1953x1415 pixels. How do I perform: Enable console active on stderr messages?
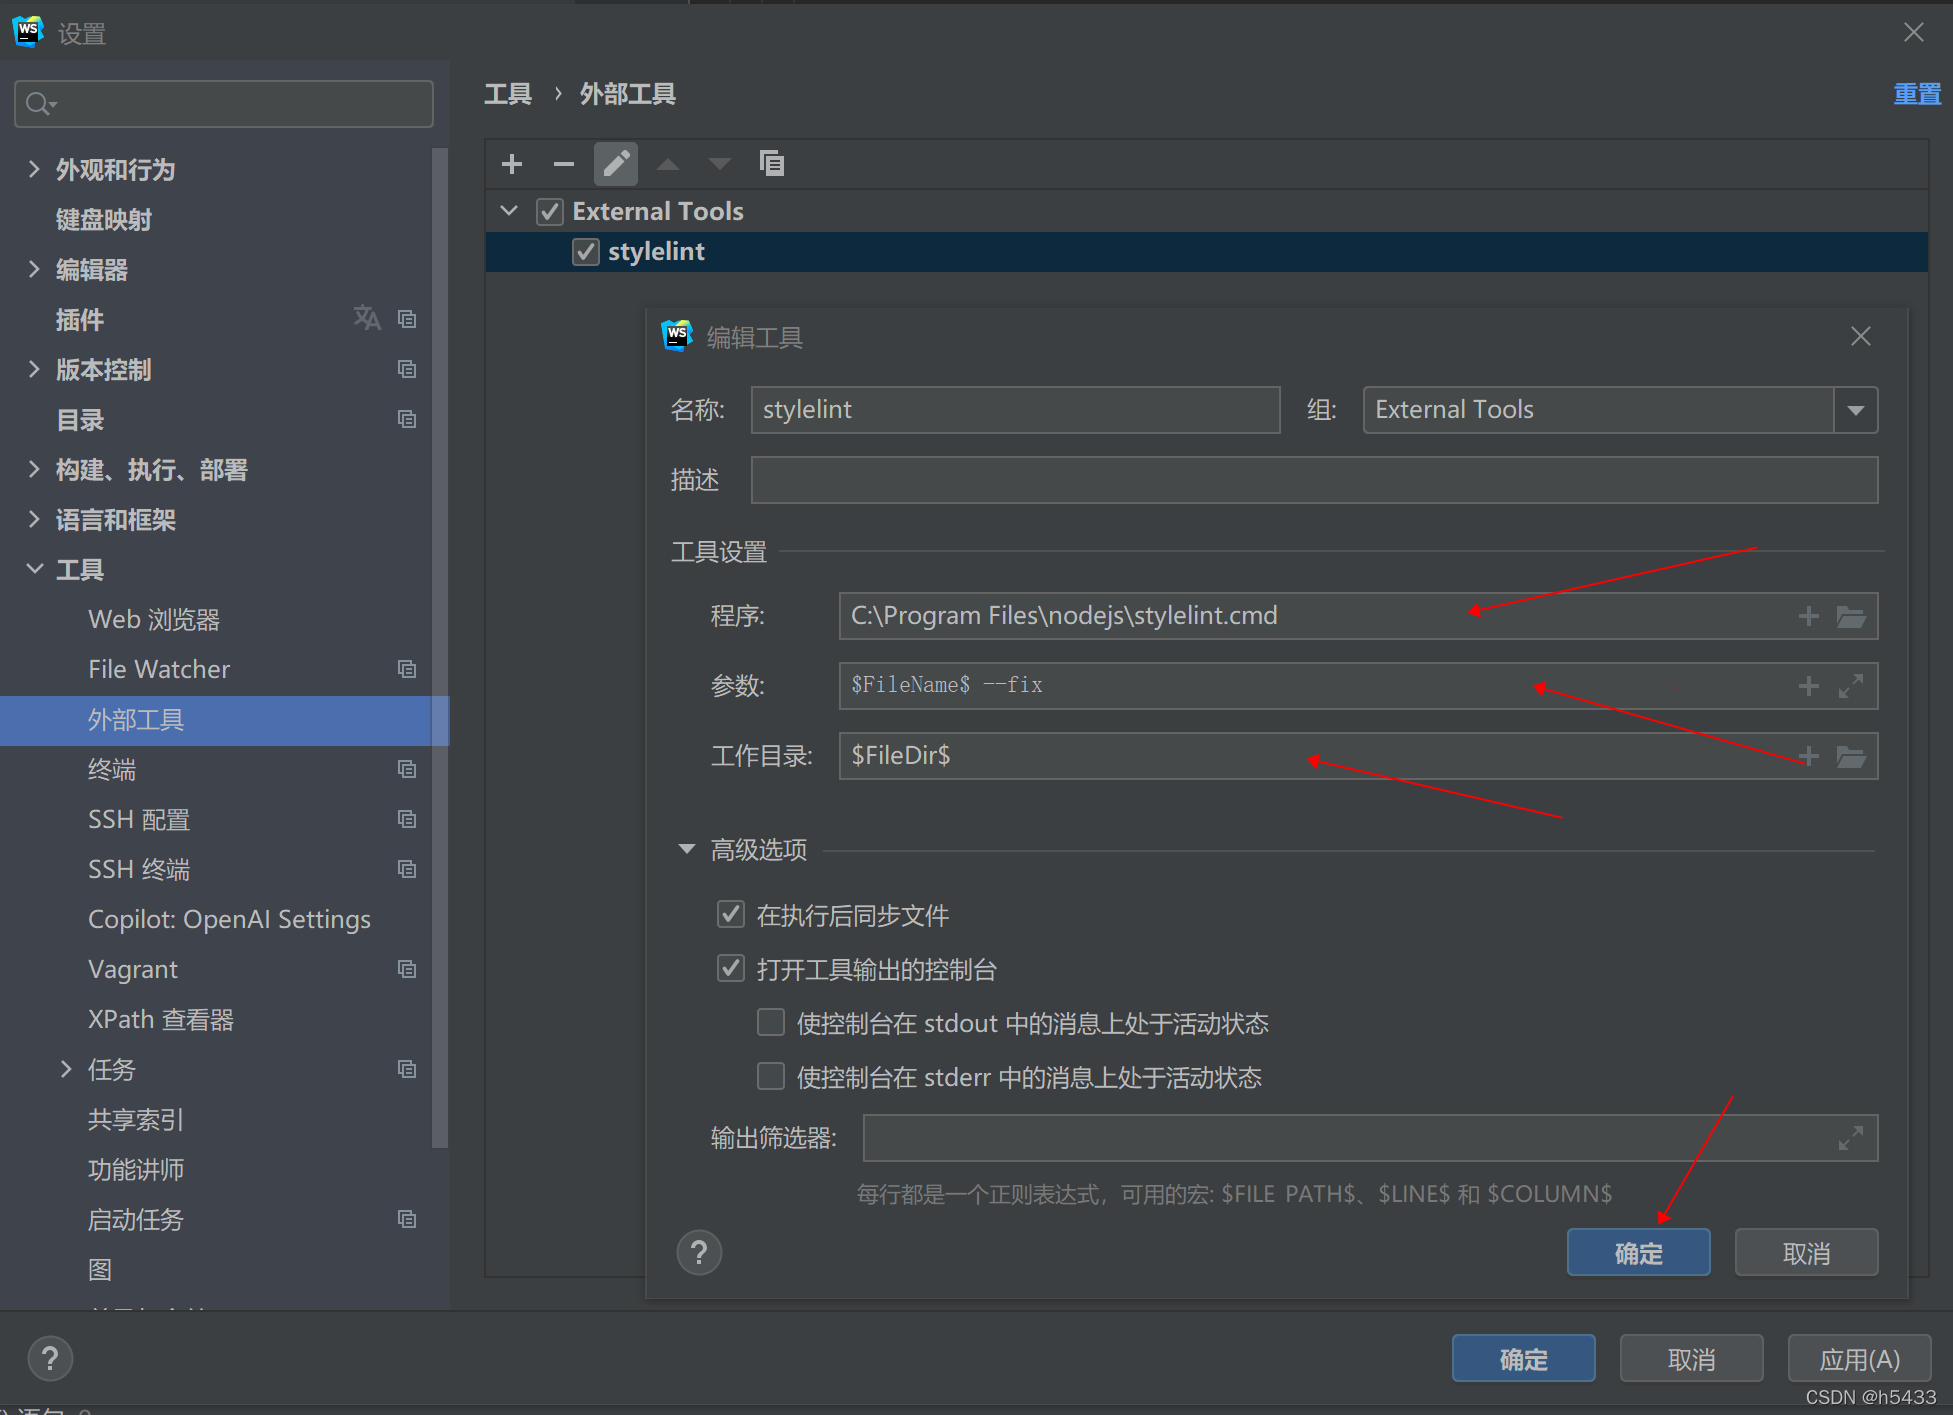(x=771, y=1076)
